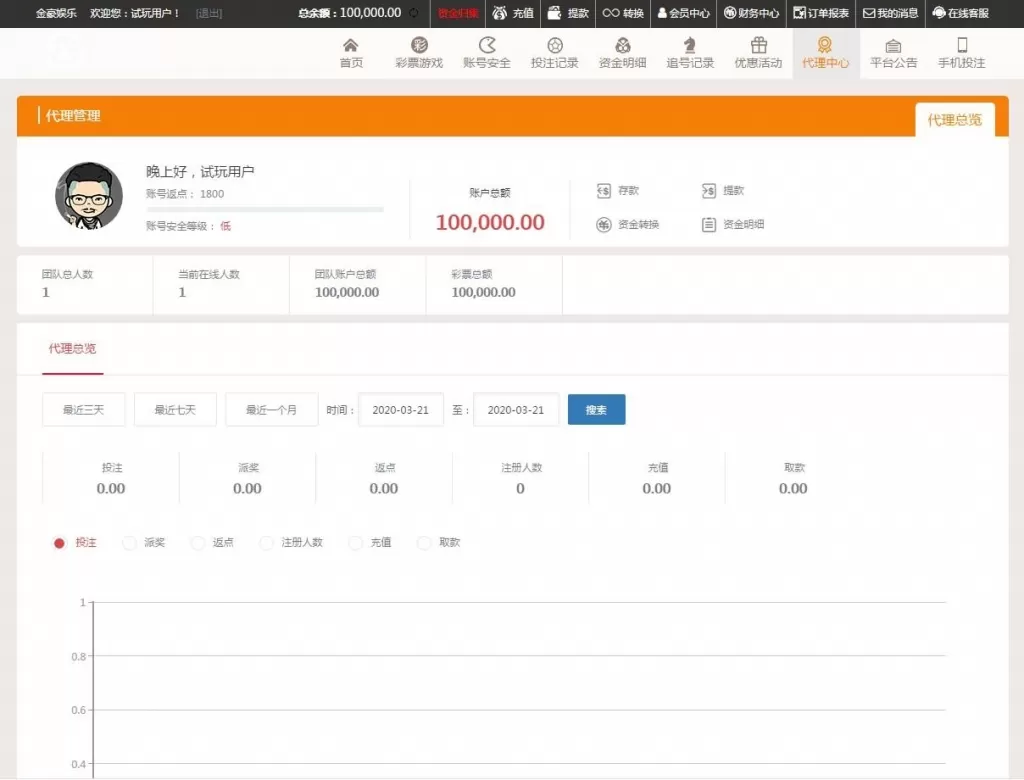Click the blue 搜索 search button
This screenshot has height=780, width=1024.
pos(596,409)
